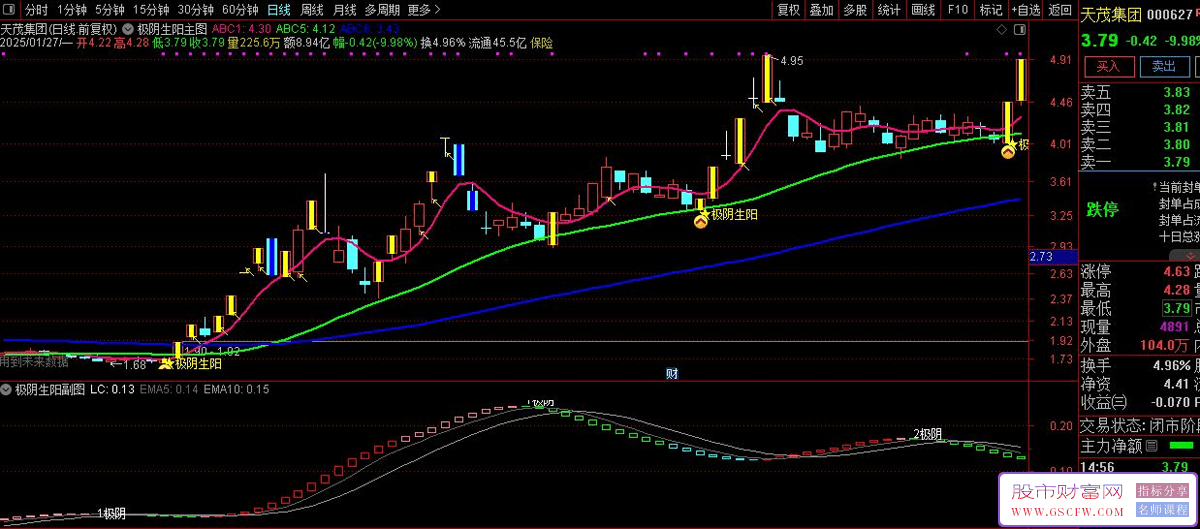Open 多周期 multi-period view
Image resolution: width=1200 pixels, height=529 pixels.
tap(382, 10)
